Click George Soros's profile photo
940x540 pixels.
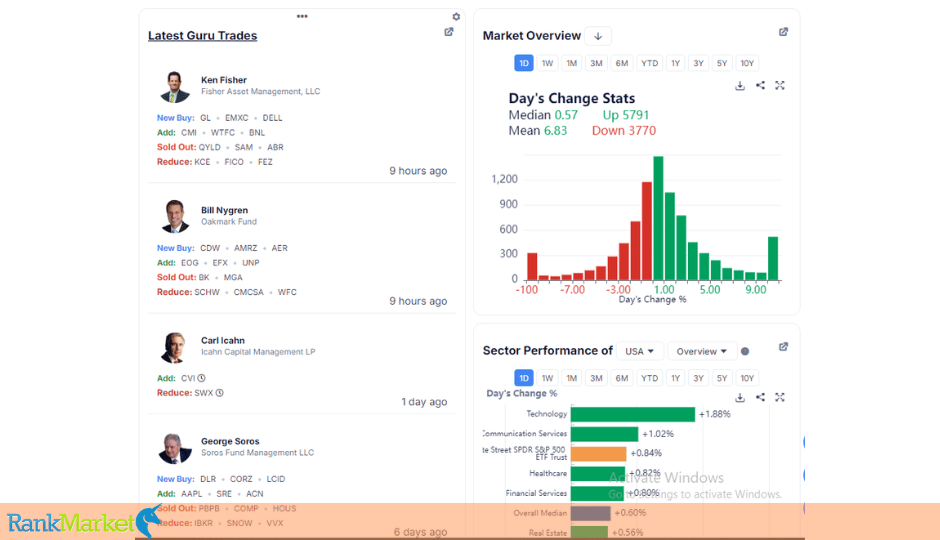(174, 448)
